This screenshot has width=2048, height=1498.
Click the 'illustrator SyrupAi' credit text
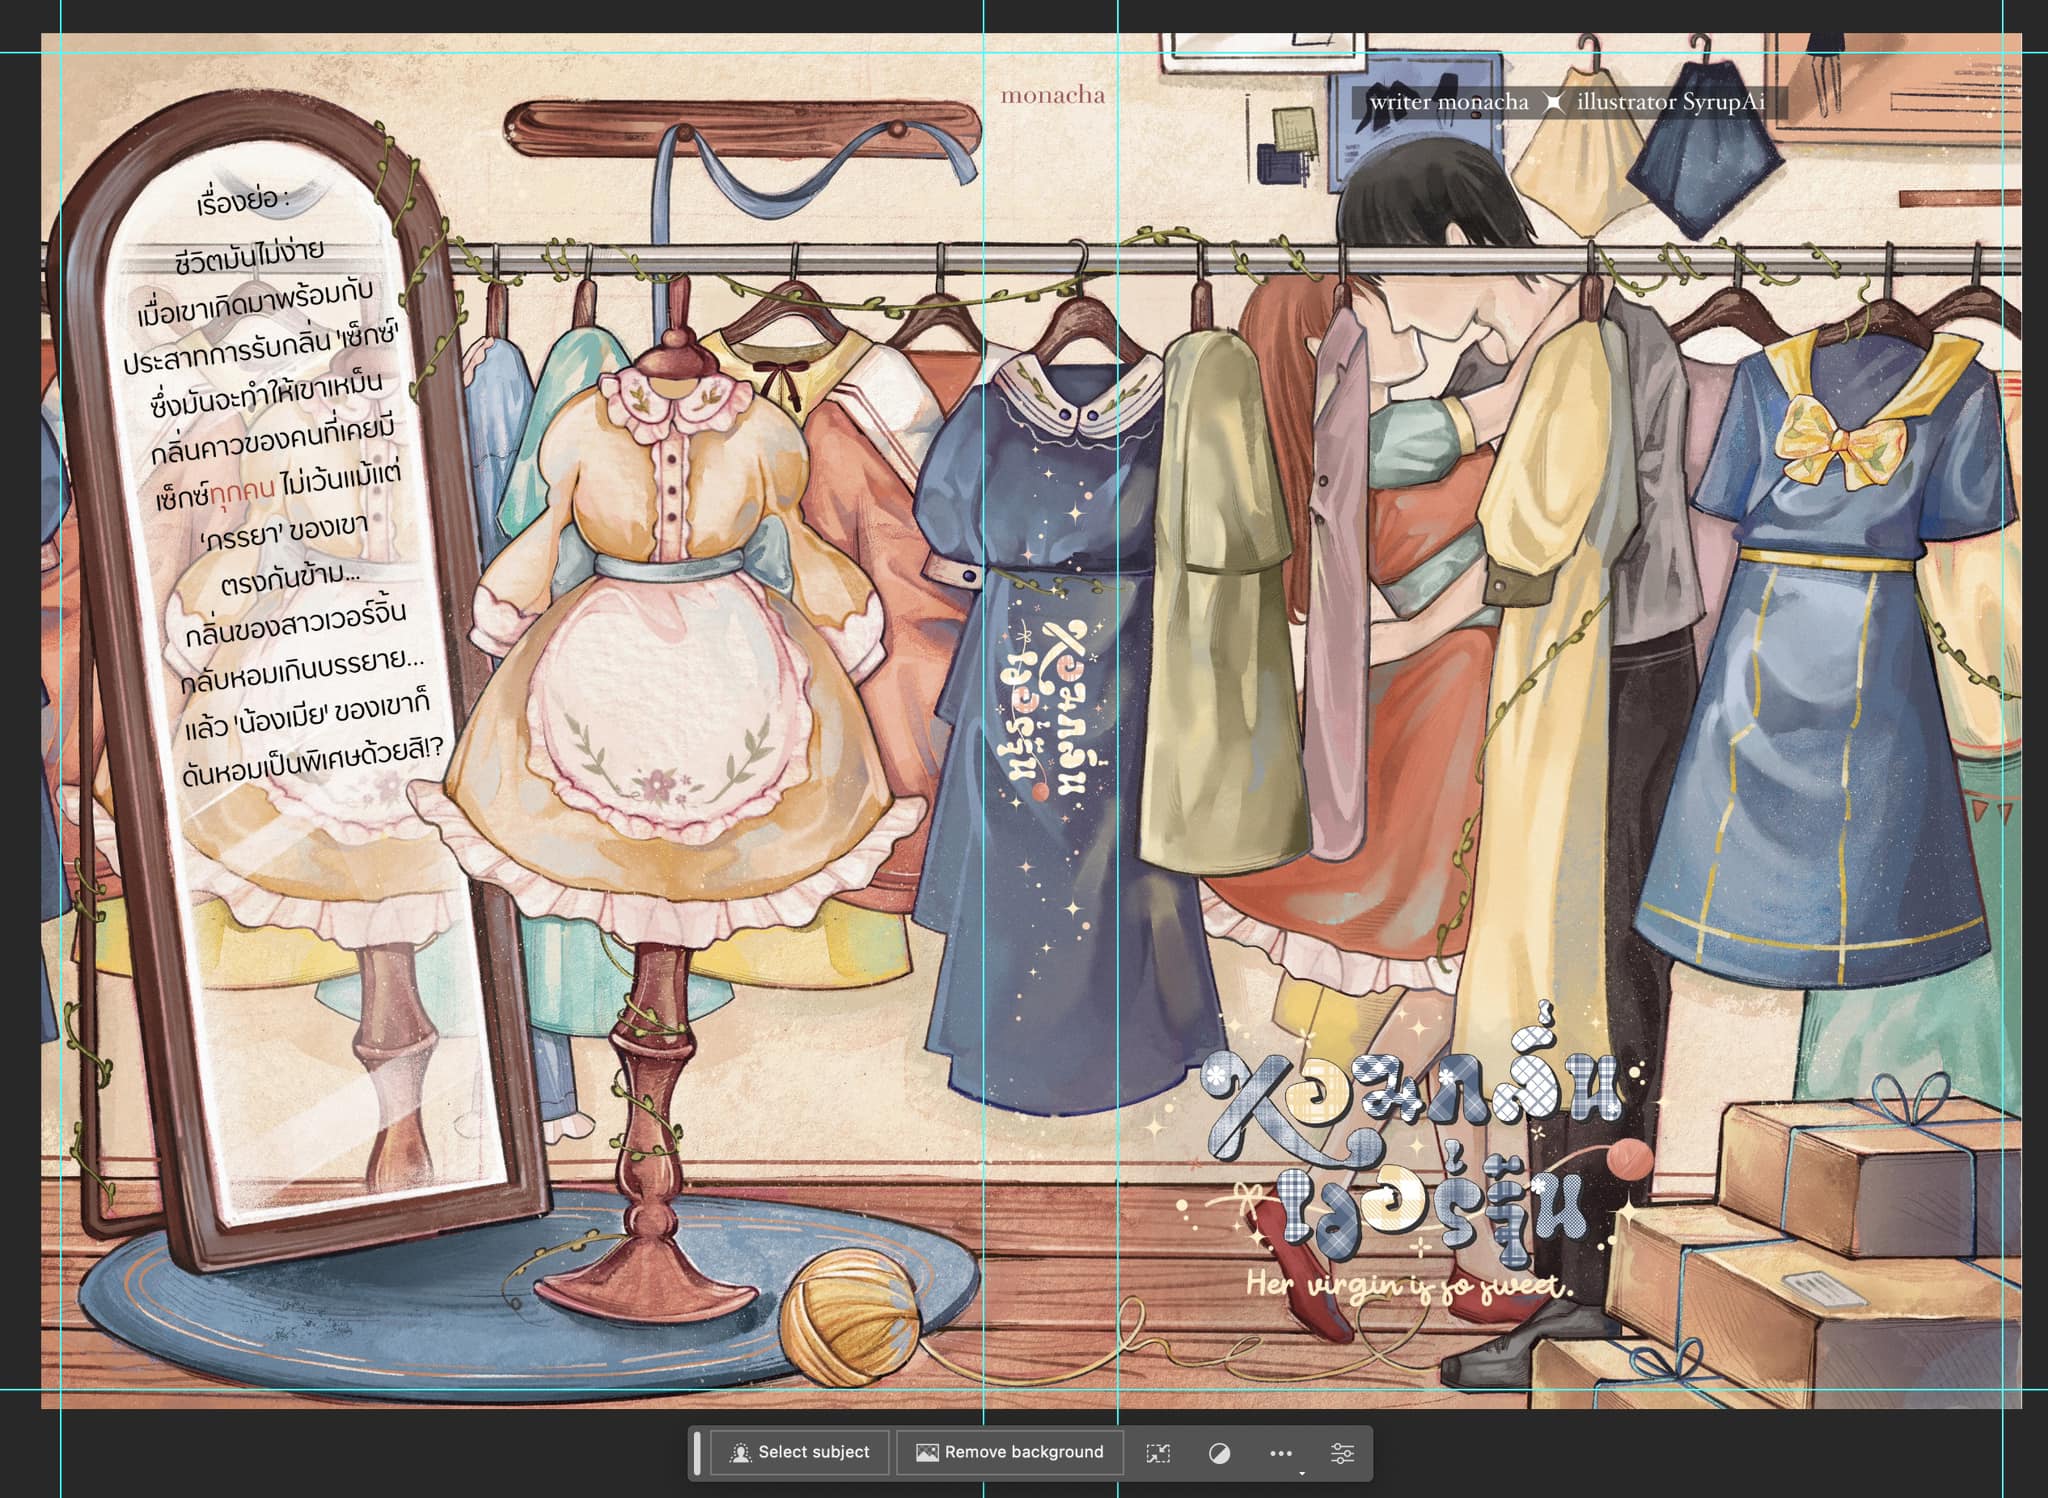point(1670,102)
